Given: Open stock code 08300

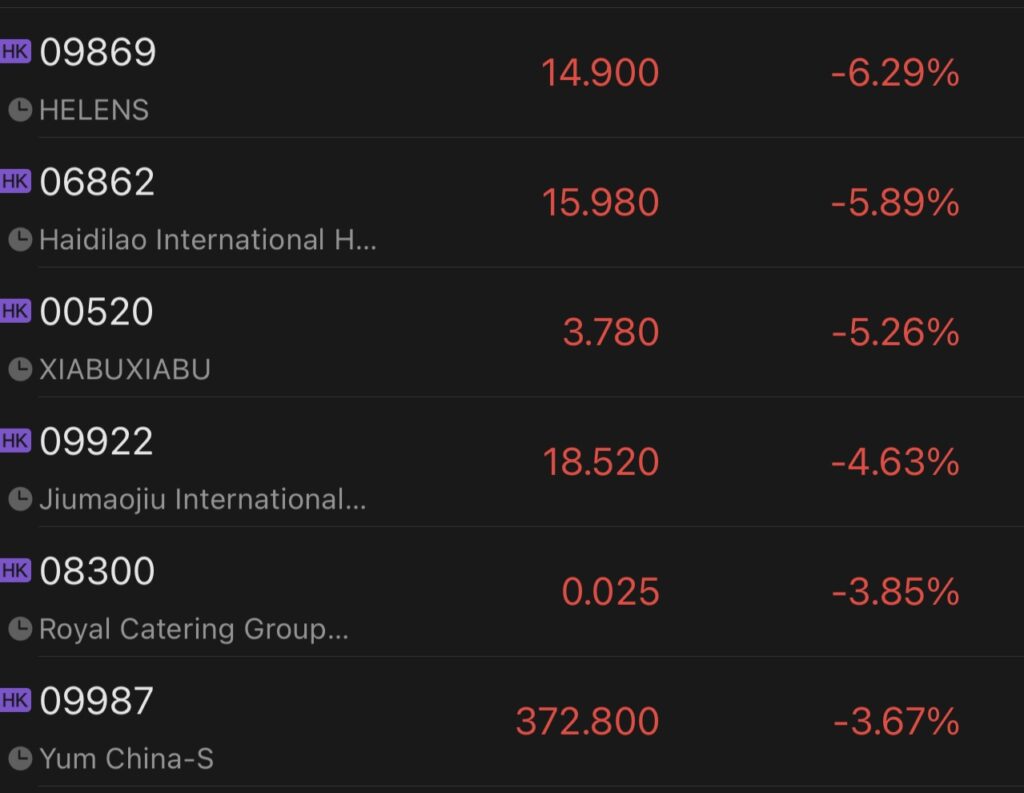Looking at the screenshot, I should click(97, 571).
